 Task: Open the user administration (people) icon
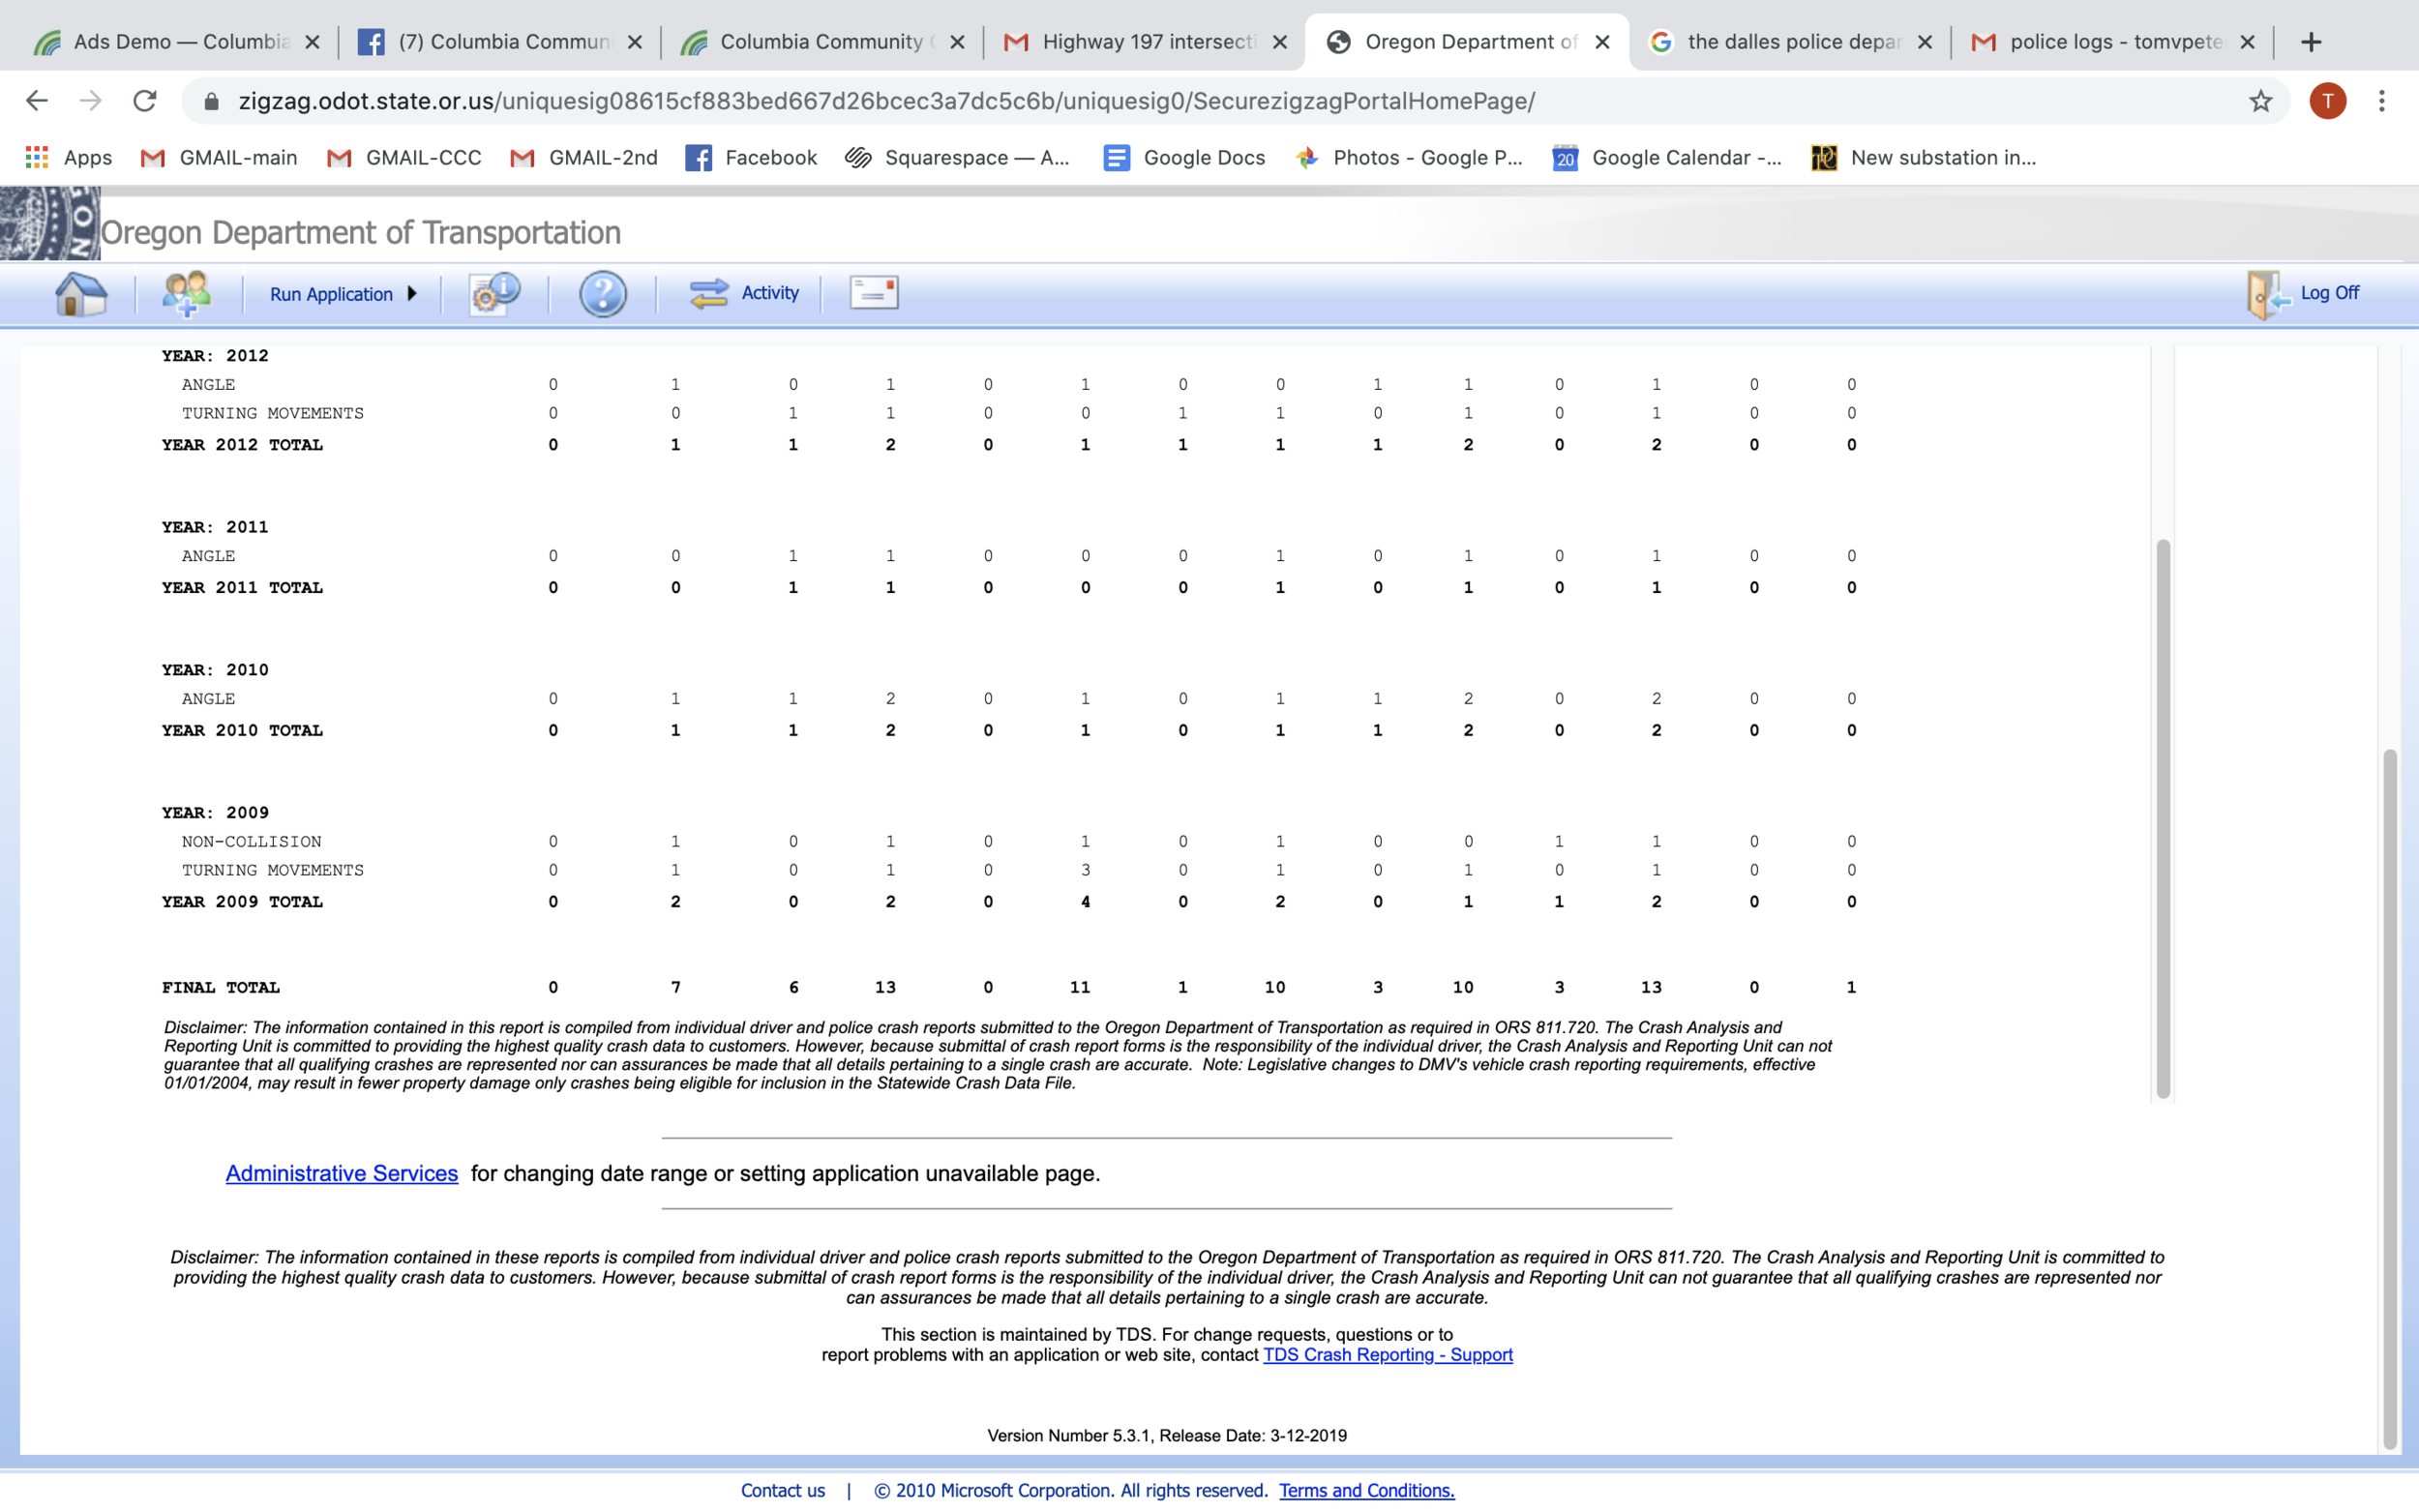click(x=187, y=293)
